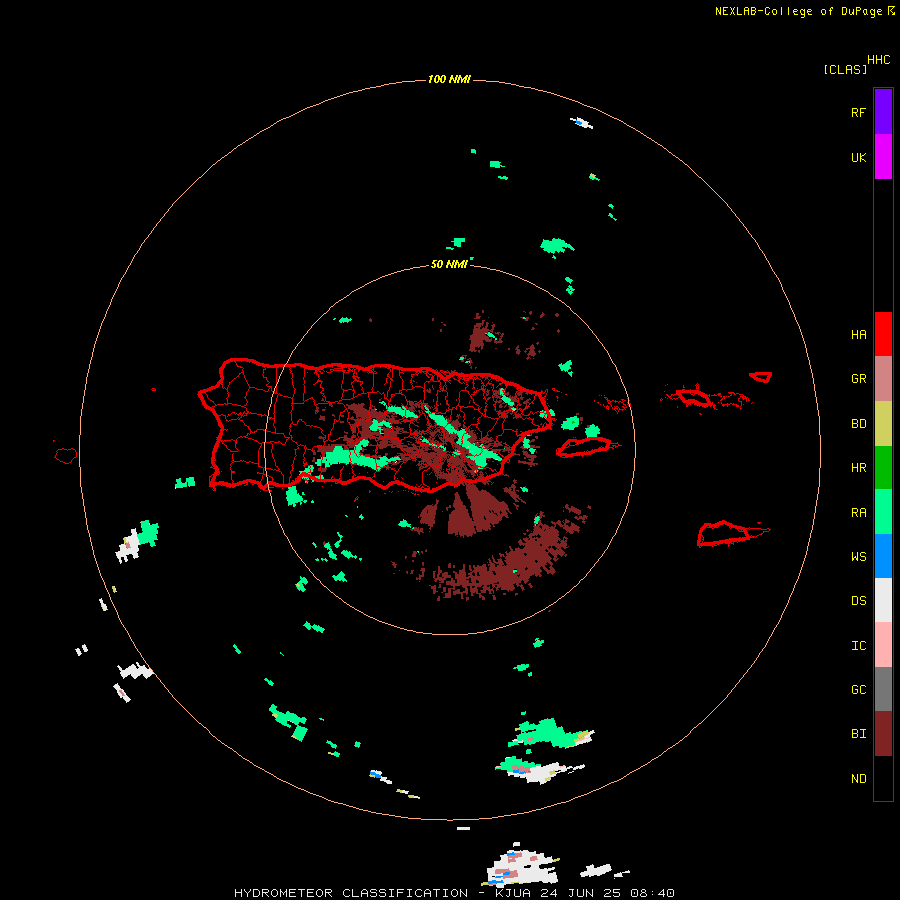Select the GC gray legend swatch
Image resolution: width=900 pixels, height=900 pixels.
[883, 689]
